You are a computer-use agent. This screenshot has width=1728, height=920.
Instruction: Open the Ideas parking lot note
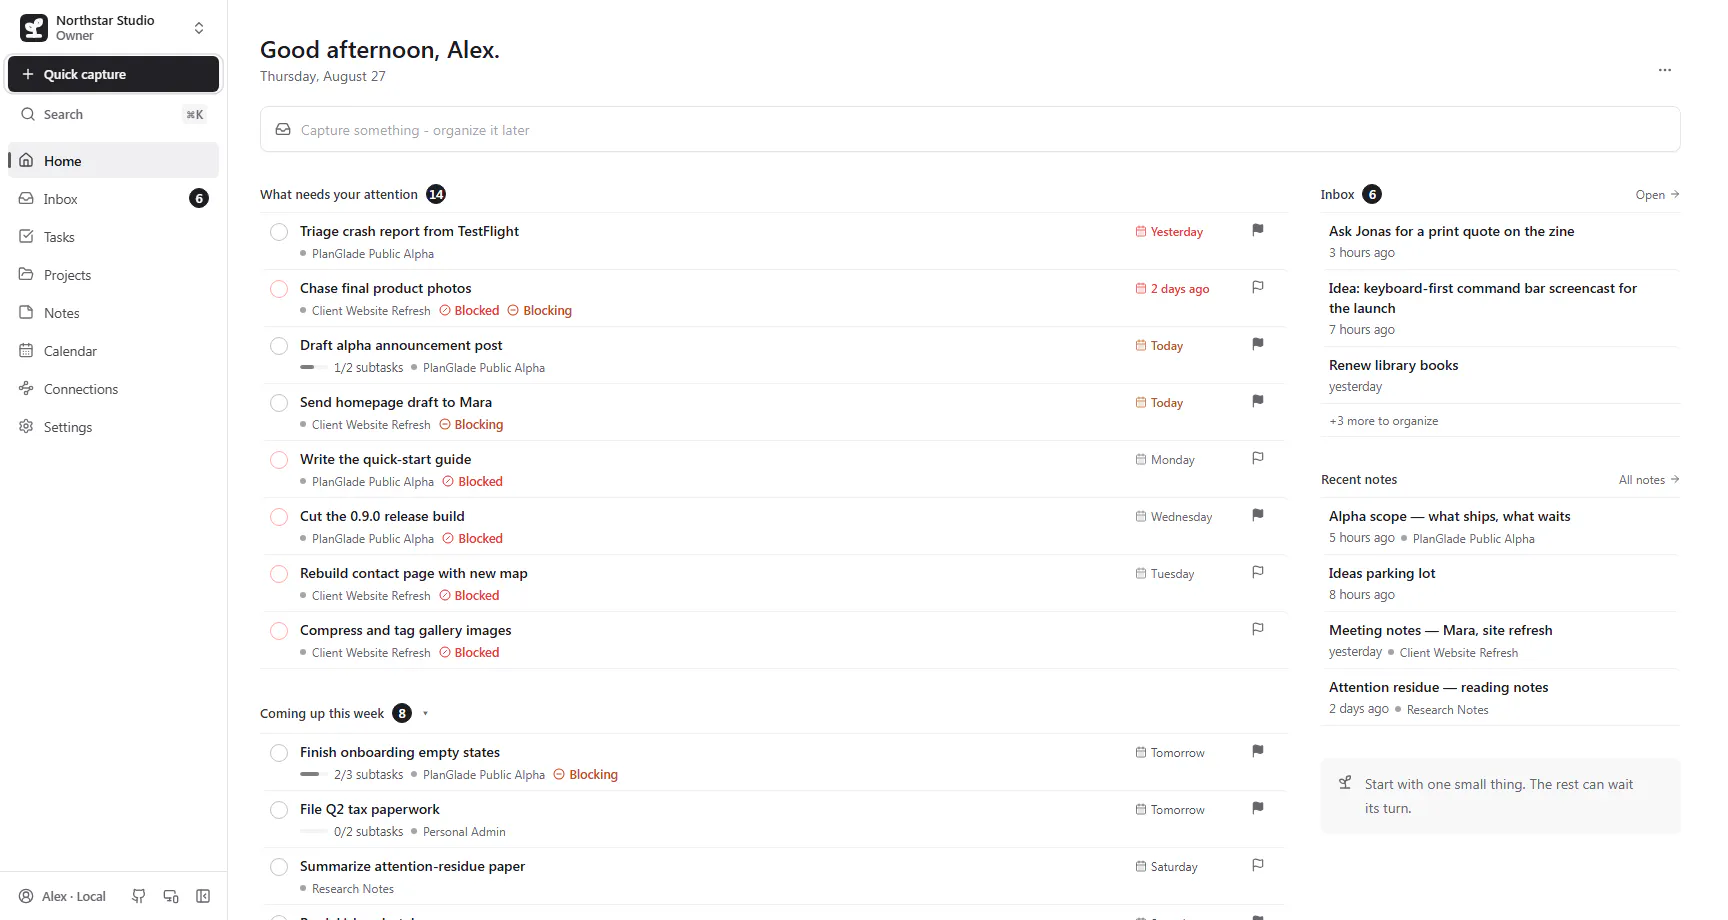pos(1500,583)
